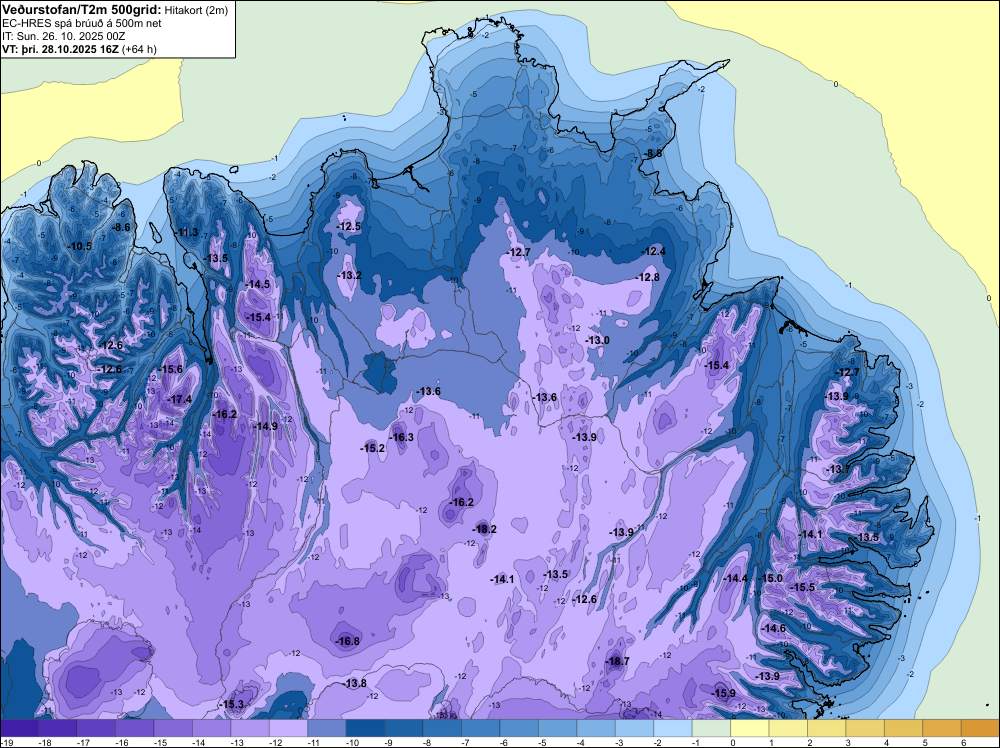This screenshot has width=1000, height=748.
Task: Select the light green swatch between -1 and 0
Action: point(711,728)
